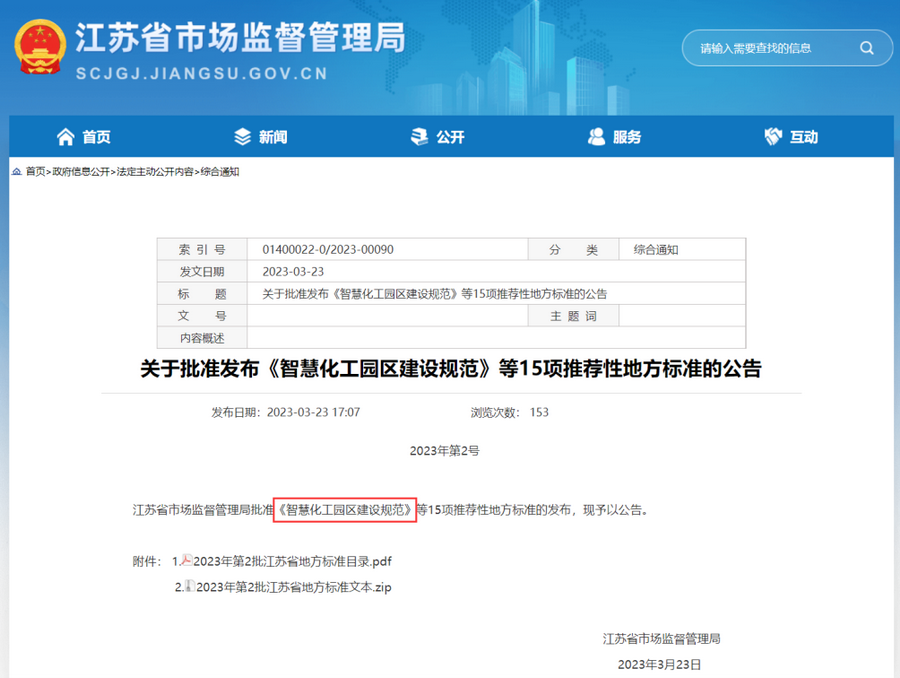Focus the search box labeled 请输入需要查找的信息

click(770, 48)
